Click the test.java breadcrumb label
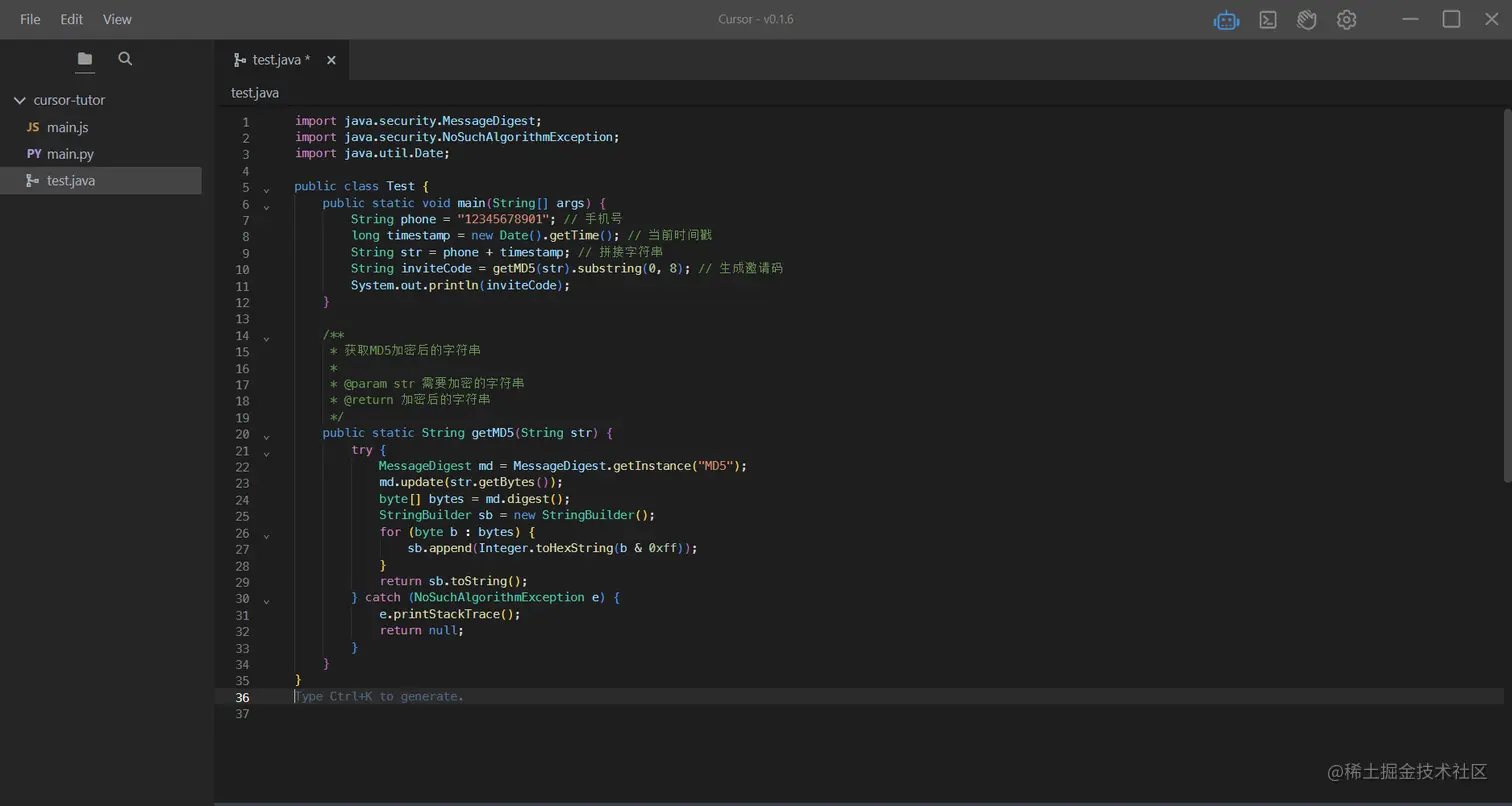This screenshot has width=1512, height=806. [255, 93]
